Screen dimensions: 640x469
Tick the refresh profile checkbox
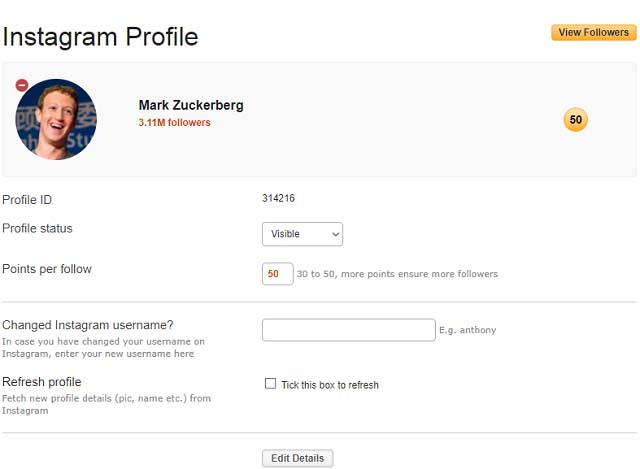pyautogui.click(x=270, y=383)
